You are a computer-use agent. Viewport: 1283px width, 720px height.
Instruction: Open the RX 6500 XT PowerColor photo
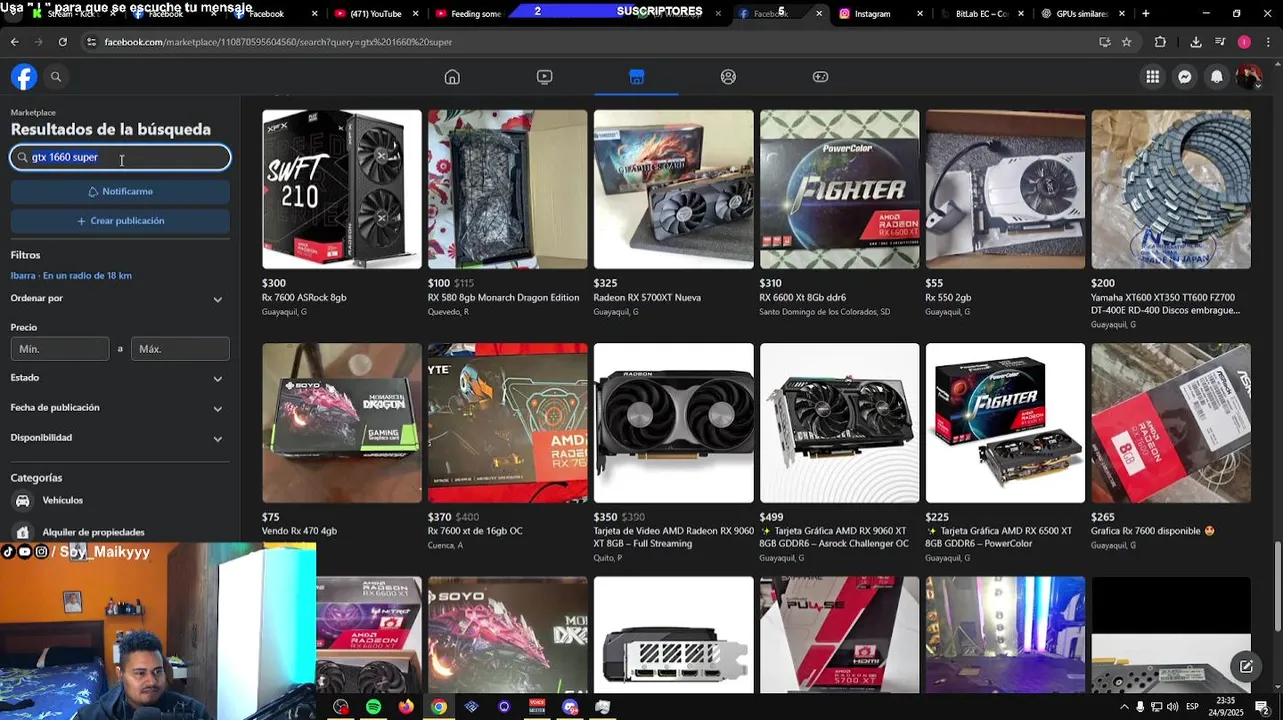coord(1005,423)
